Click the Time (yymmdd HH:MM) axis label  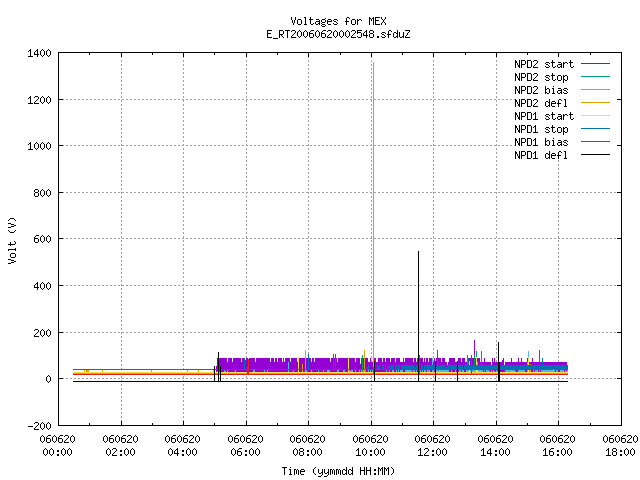pos(338,471)
